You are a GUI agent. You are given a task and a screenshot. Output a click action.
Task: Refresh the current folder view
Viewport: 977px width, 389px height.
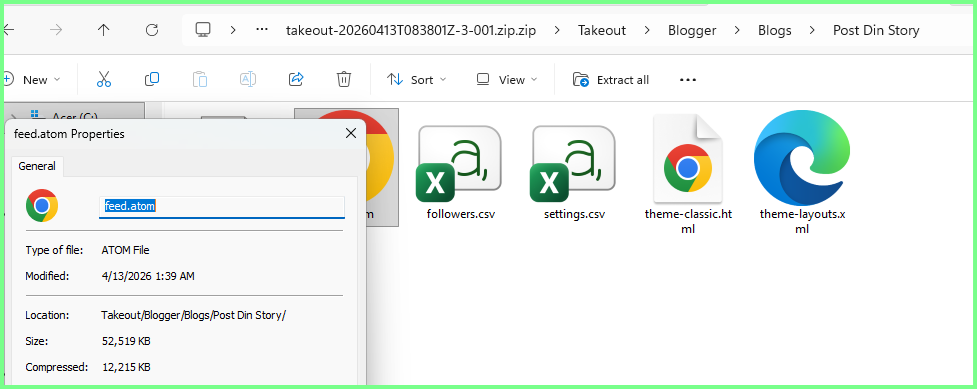tap(151, 30)
